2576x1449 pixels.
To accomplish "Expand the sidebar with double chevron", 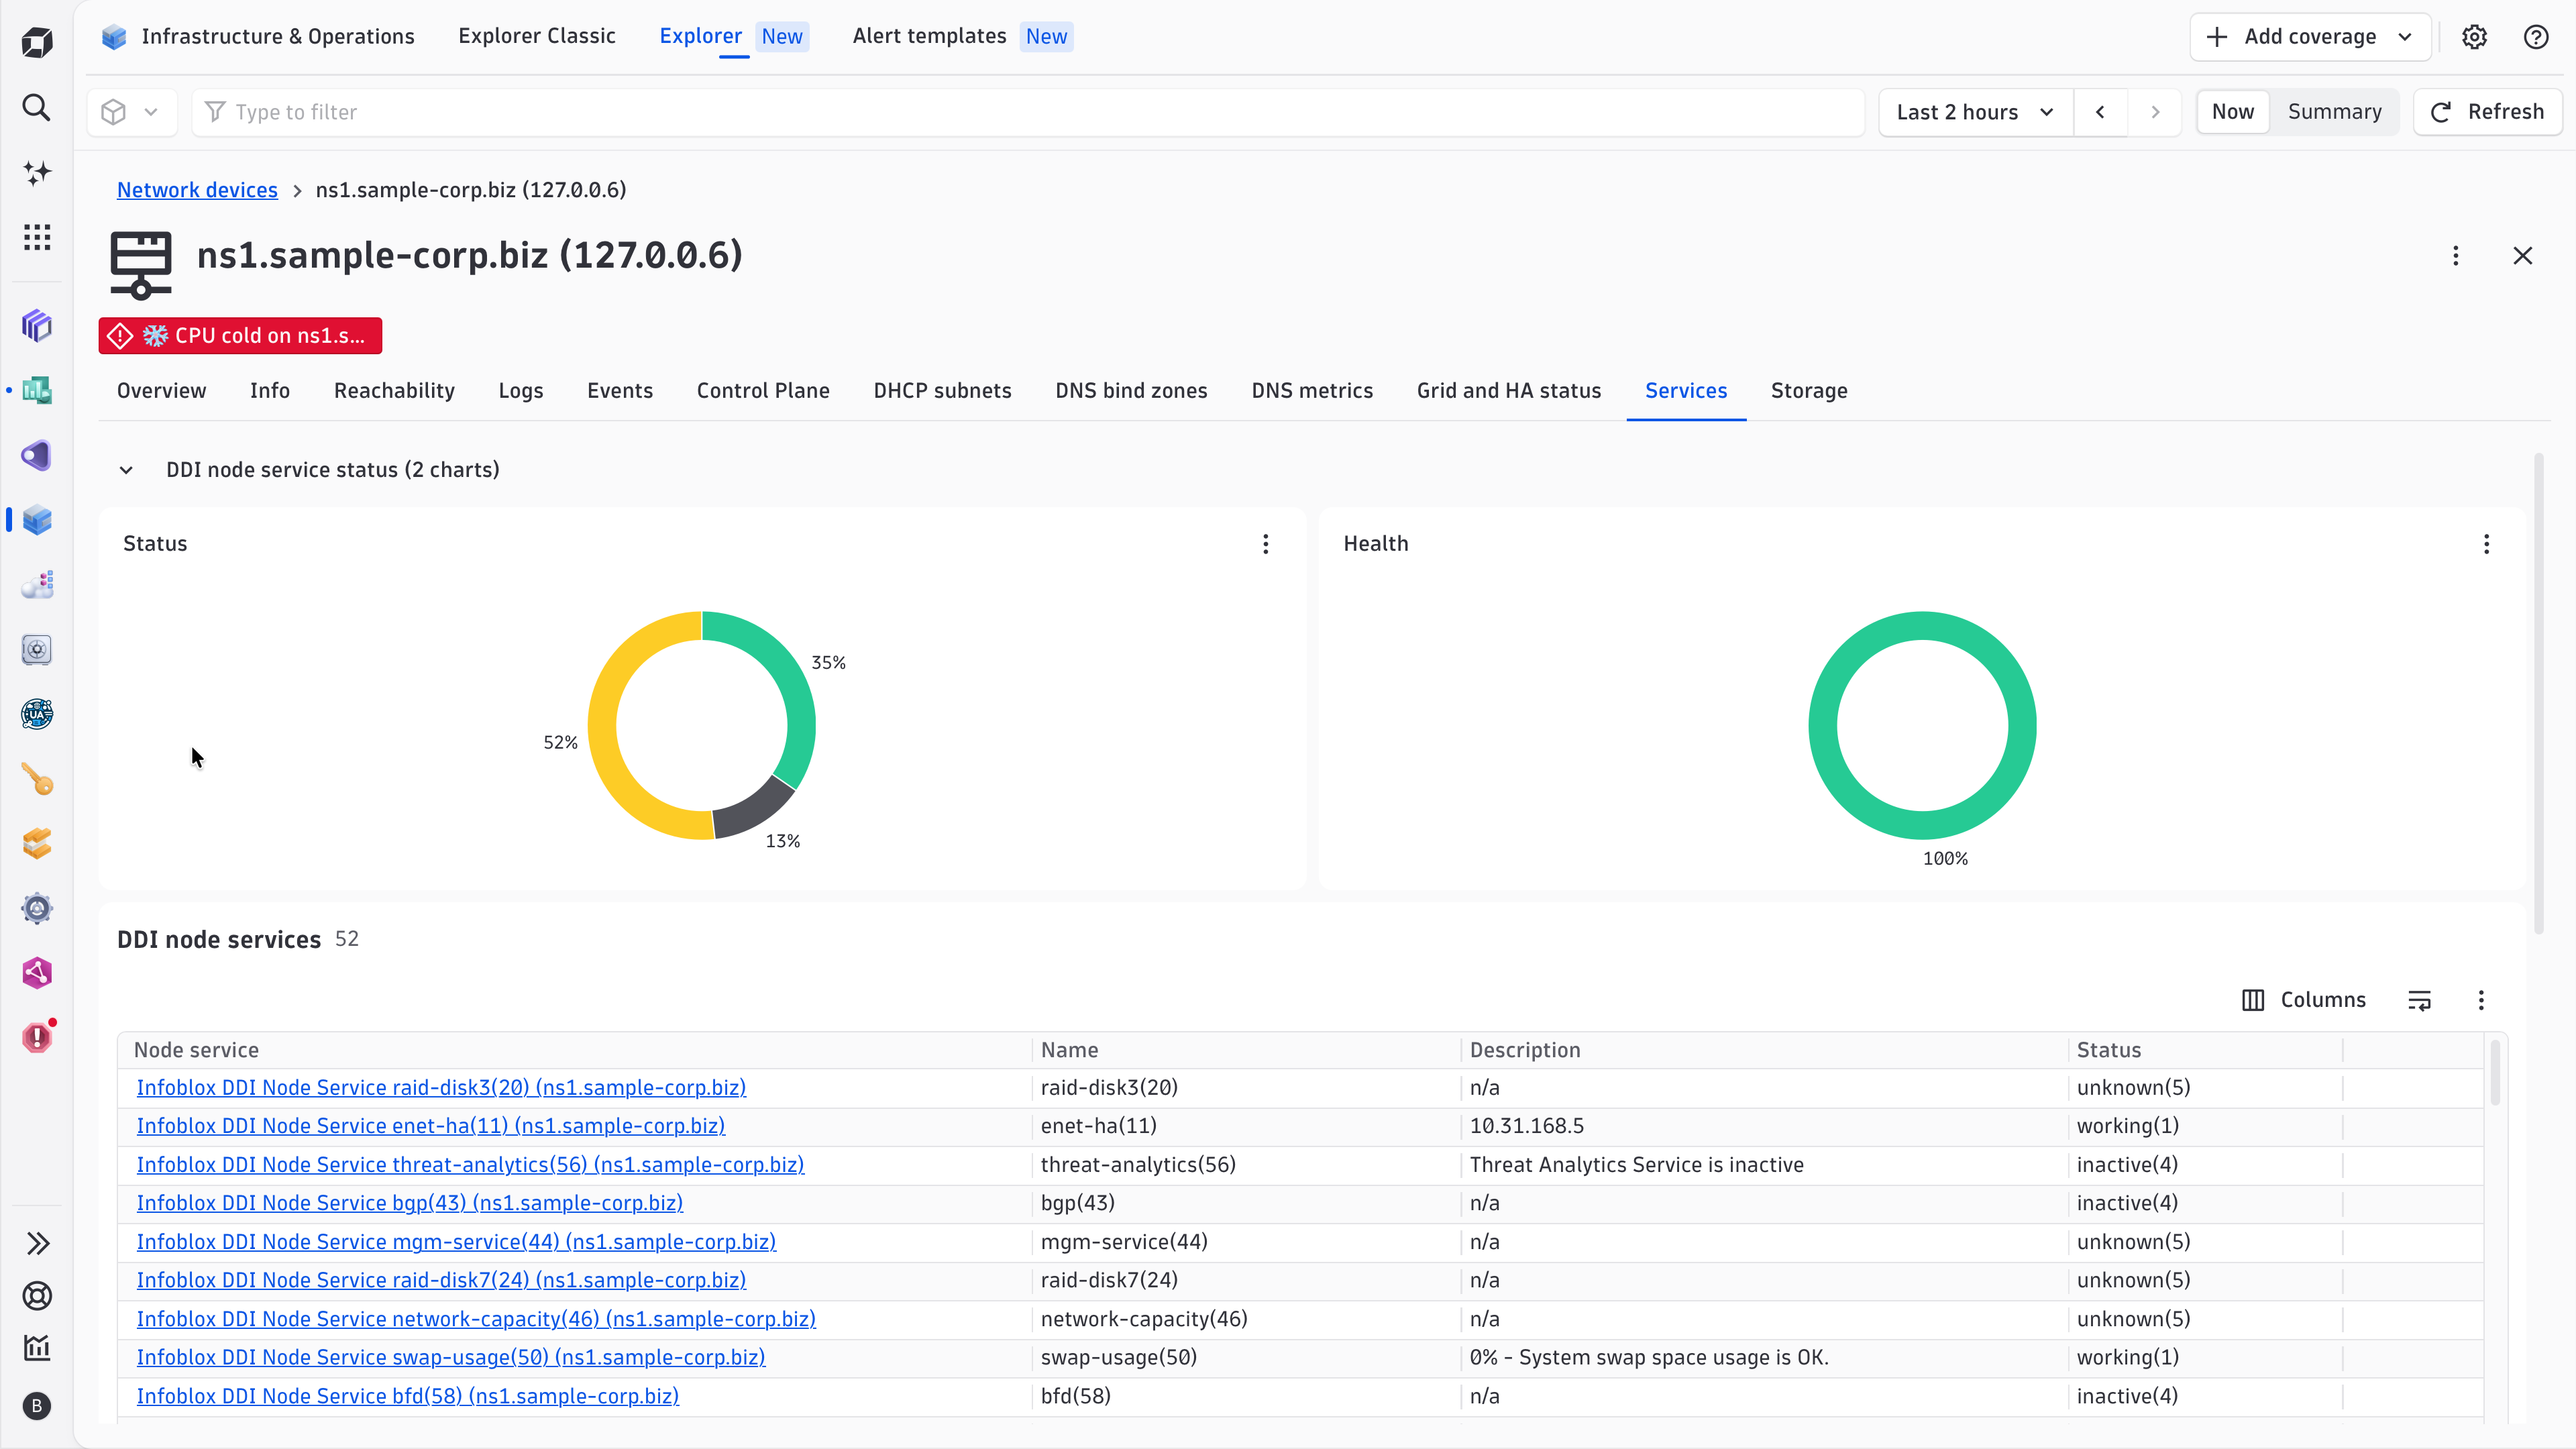I will point(37,1243).
